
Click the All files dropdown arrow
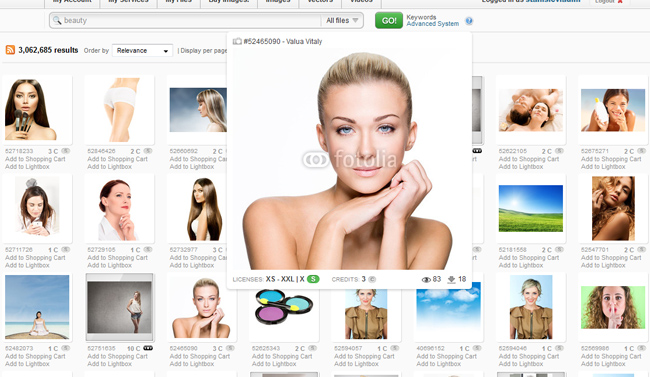click(x=355, y=20)
